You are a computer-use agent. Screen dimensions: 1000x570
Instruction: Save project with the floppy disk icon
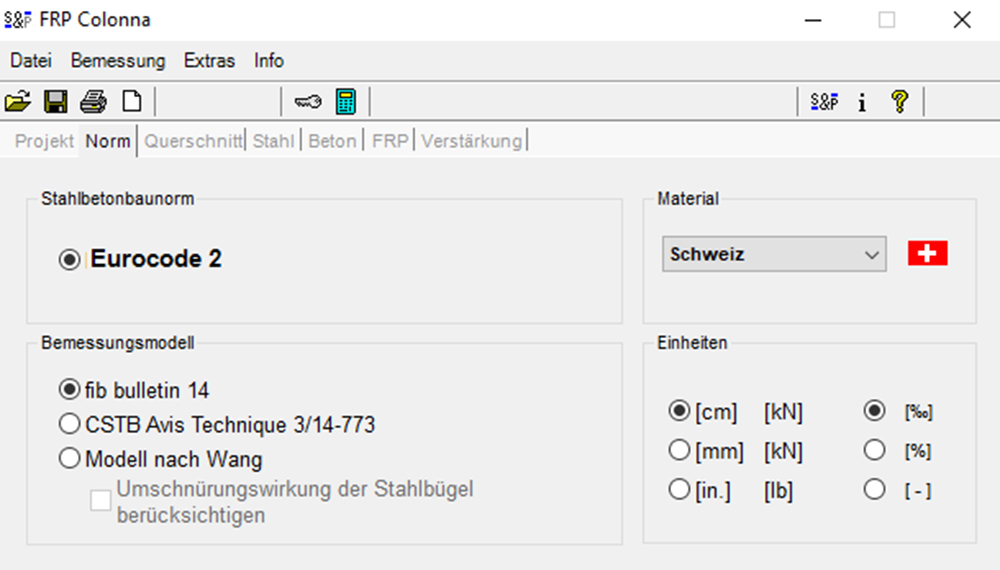(x=55, y=101)
